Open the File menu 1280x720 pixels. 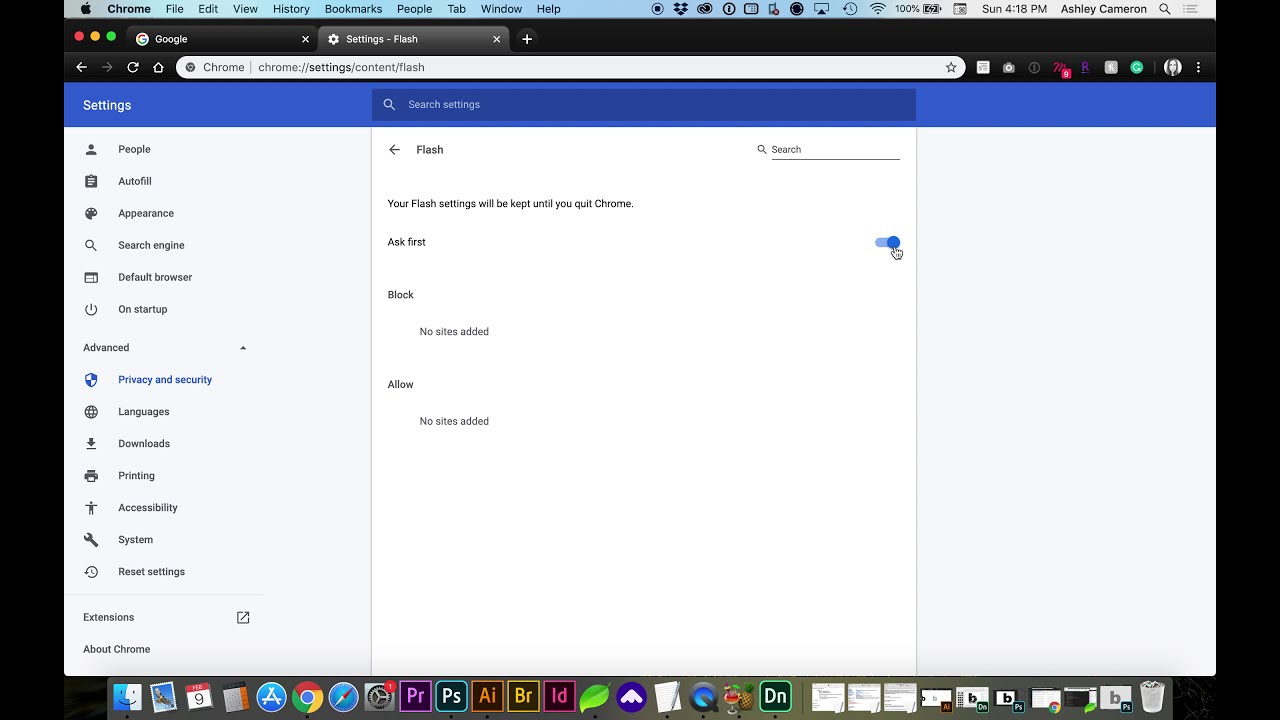point(174,9)
